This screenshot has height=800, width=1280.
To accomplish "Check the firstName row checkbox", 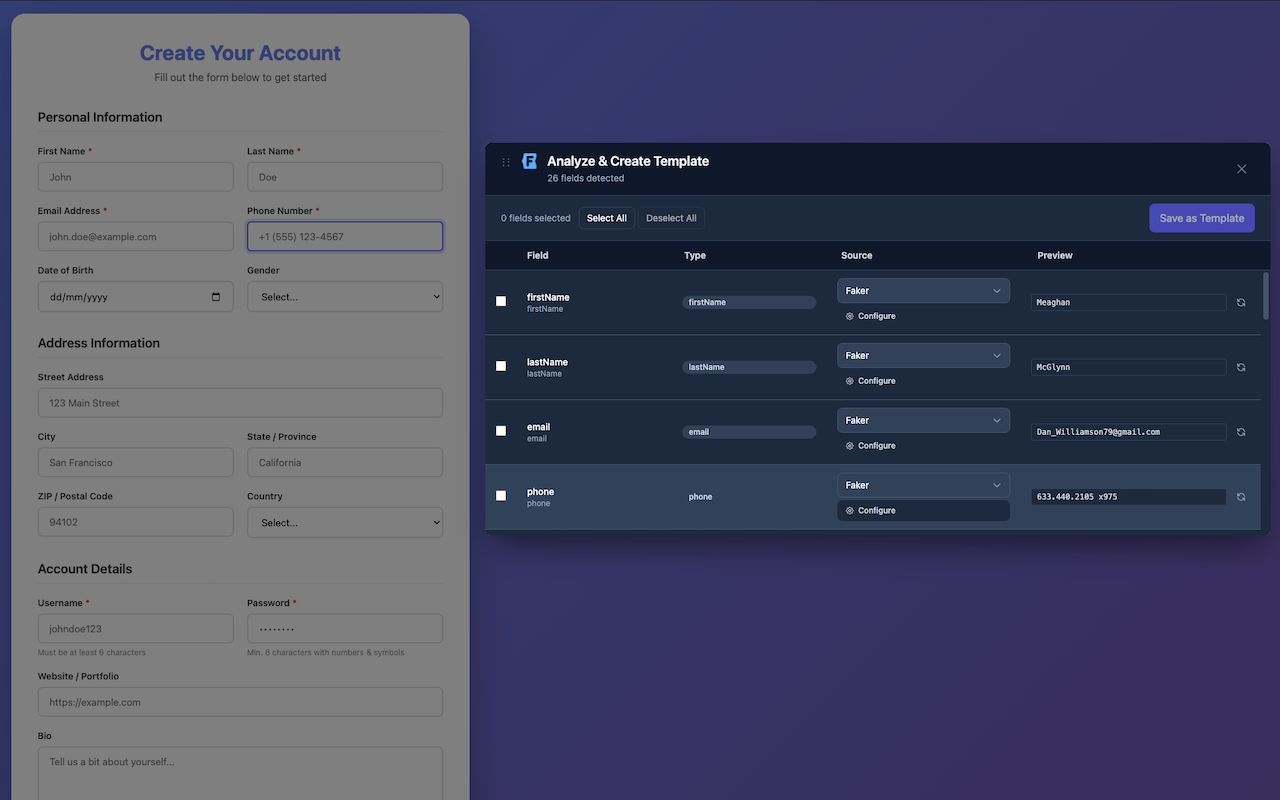I will (x=500, y=301).
